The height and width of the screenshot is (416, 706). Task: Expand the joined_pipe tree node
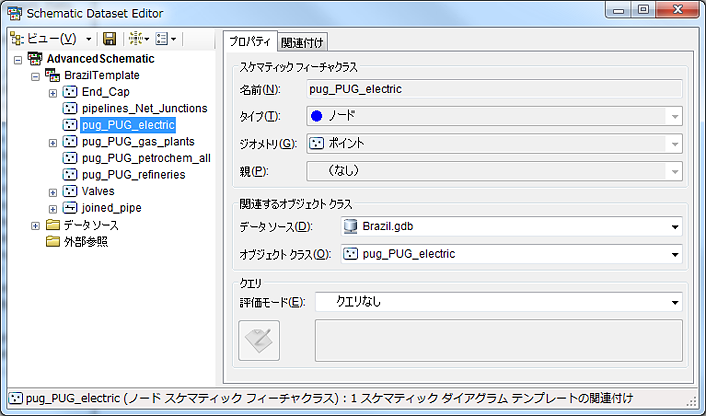point(53,209)
